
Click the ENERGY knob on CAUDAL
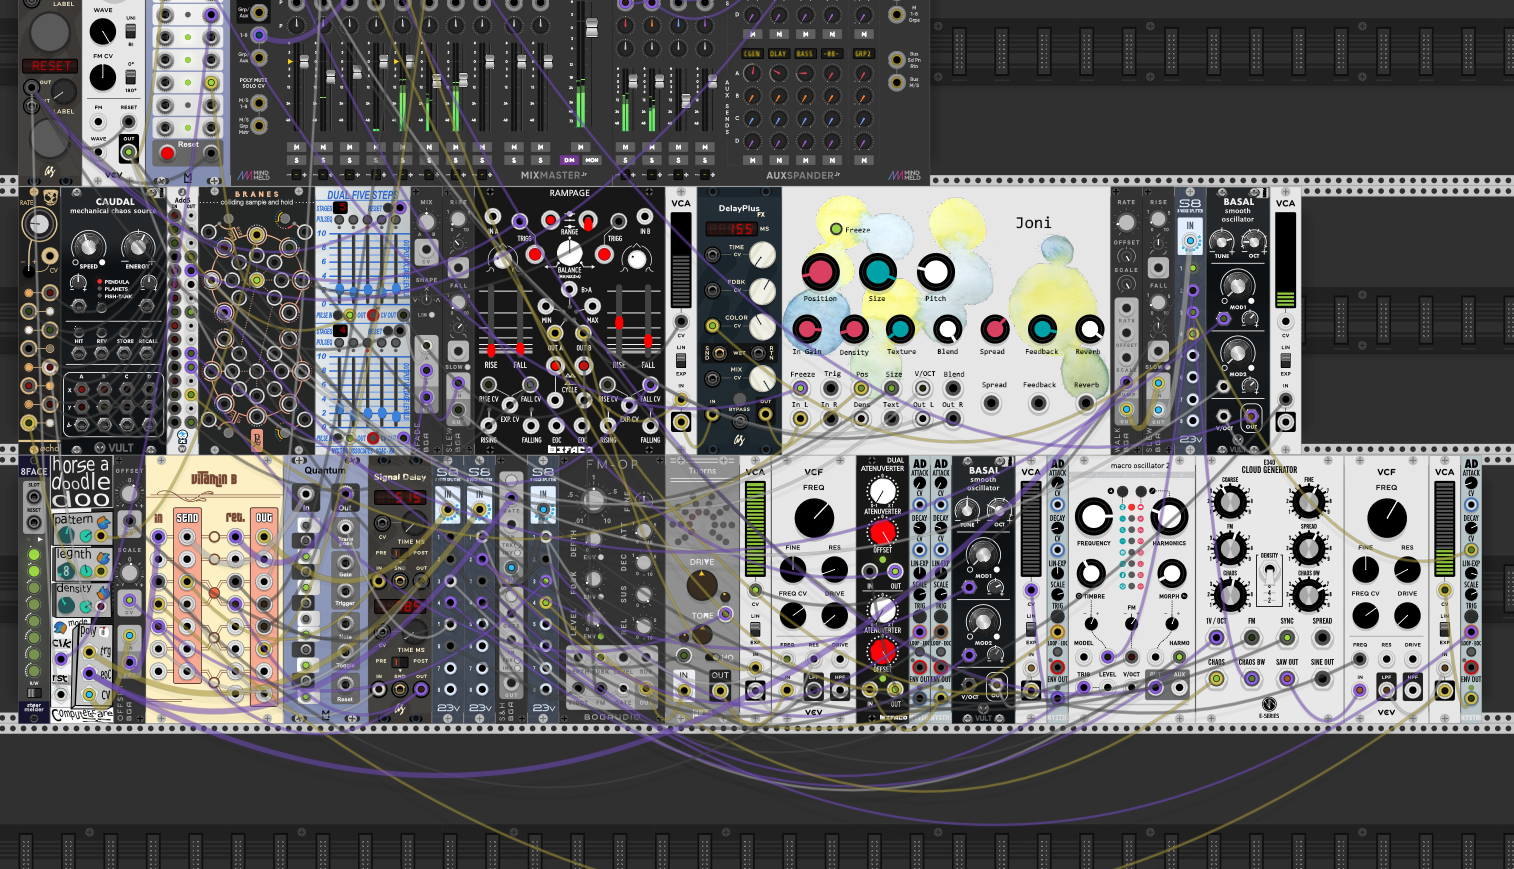coord(137,245)
